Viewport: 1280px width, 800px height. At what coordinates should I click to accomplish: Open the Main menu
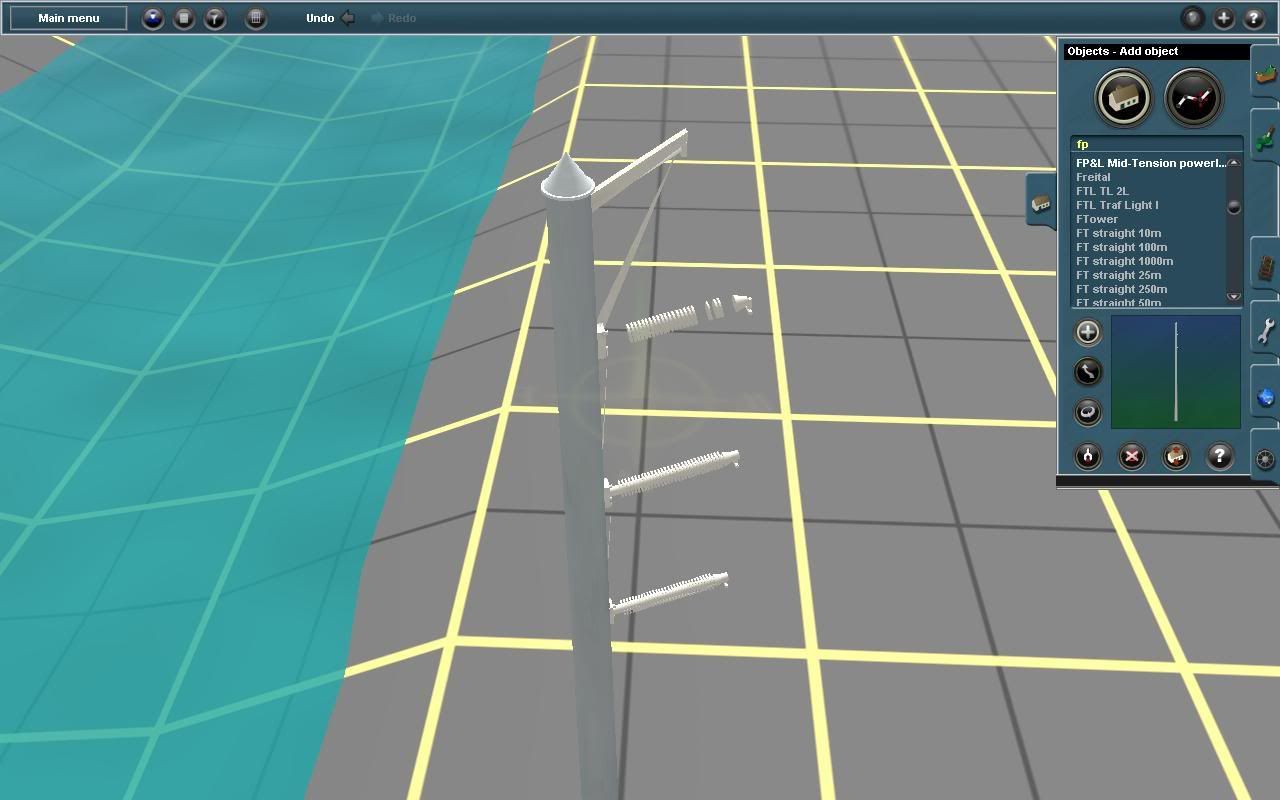69,18
